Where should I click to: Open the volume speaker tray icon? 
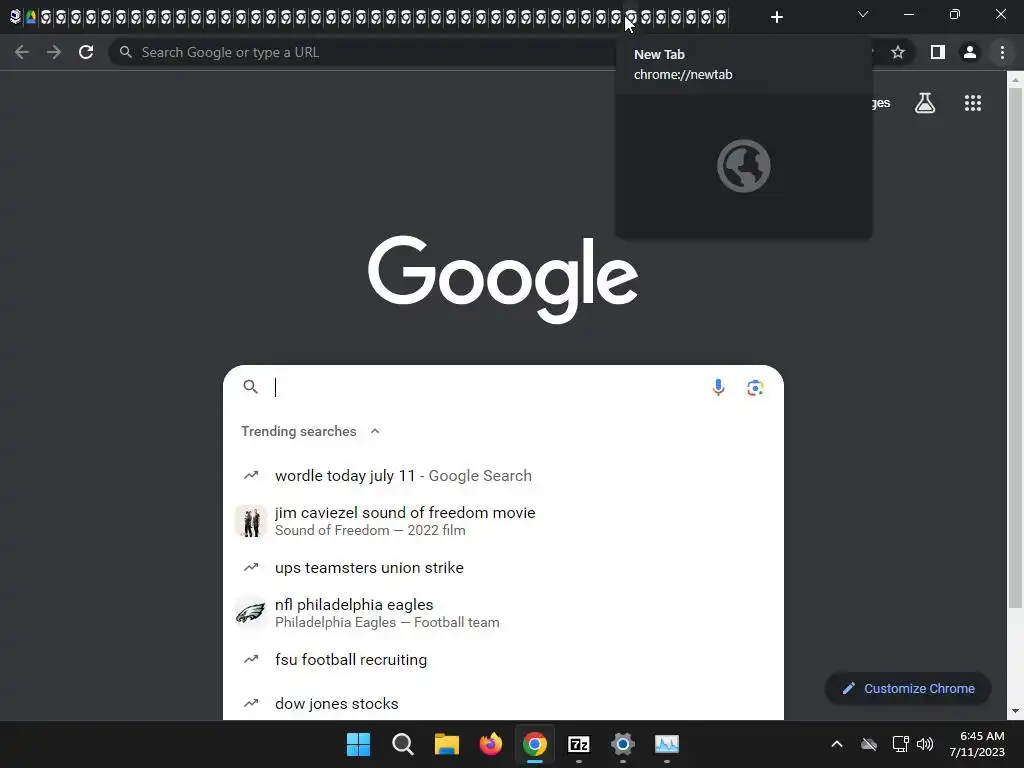[925, 744]
